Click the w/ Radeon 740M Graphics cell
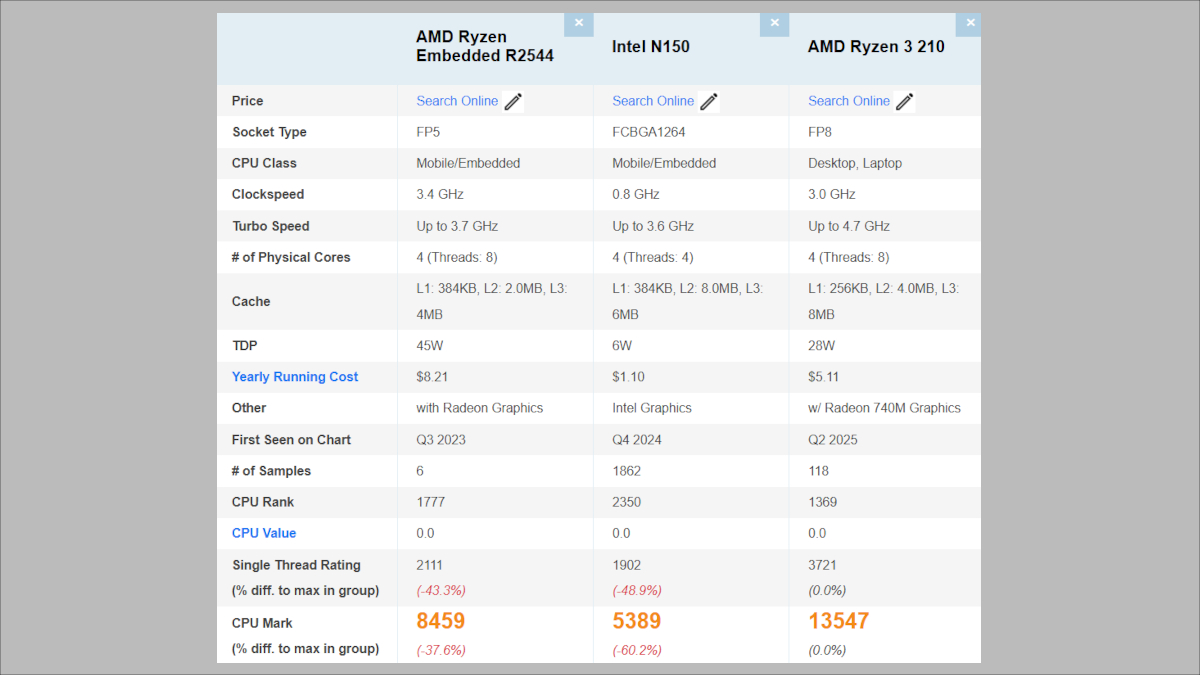This screenshot has width=1200, height=675. click(x=885, y=408)
